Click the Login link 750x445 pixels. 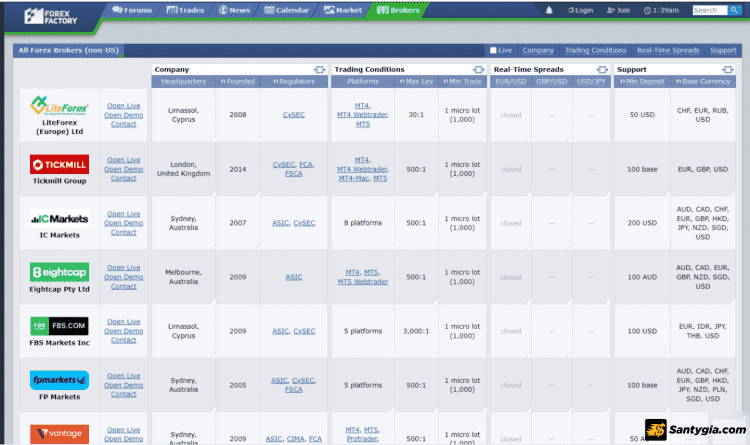coord(580,10)
